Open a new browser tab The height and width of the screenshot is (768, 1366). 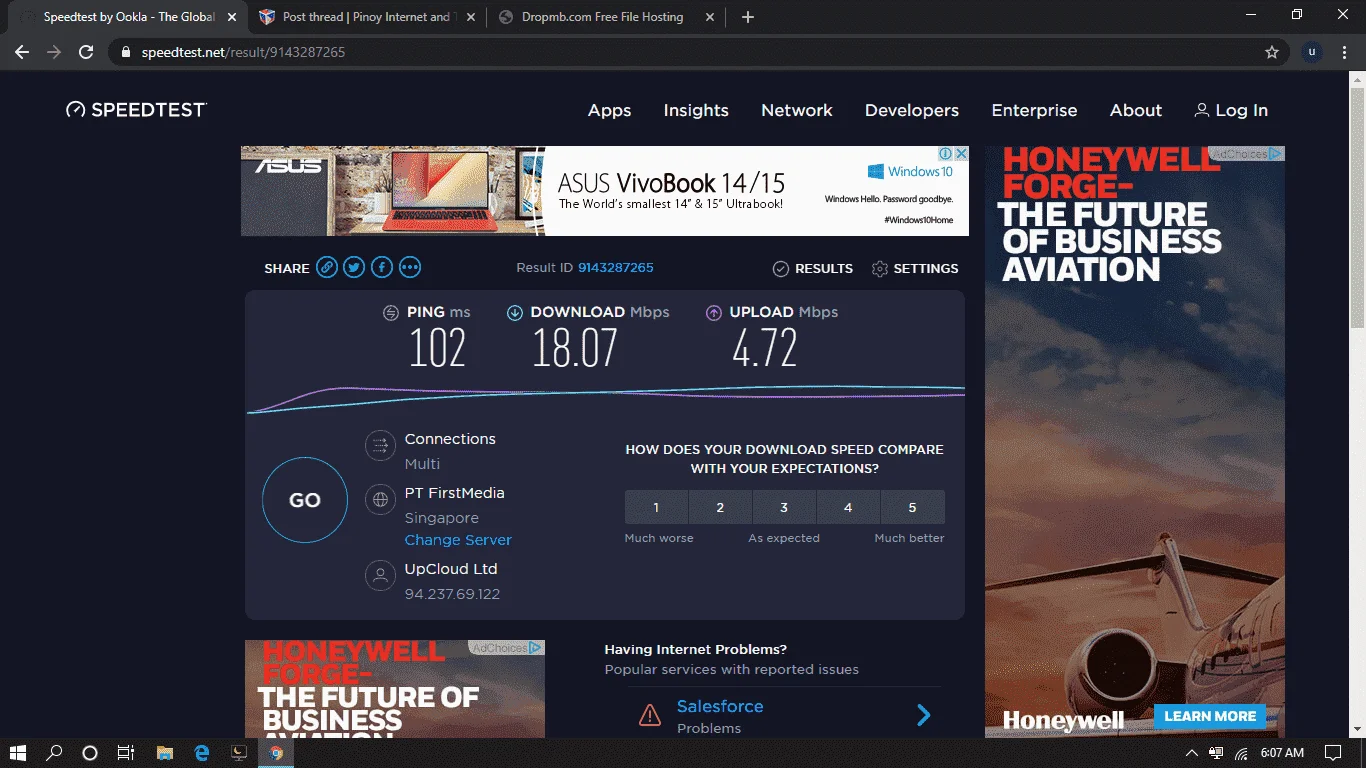pos(748,17)
